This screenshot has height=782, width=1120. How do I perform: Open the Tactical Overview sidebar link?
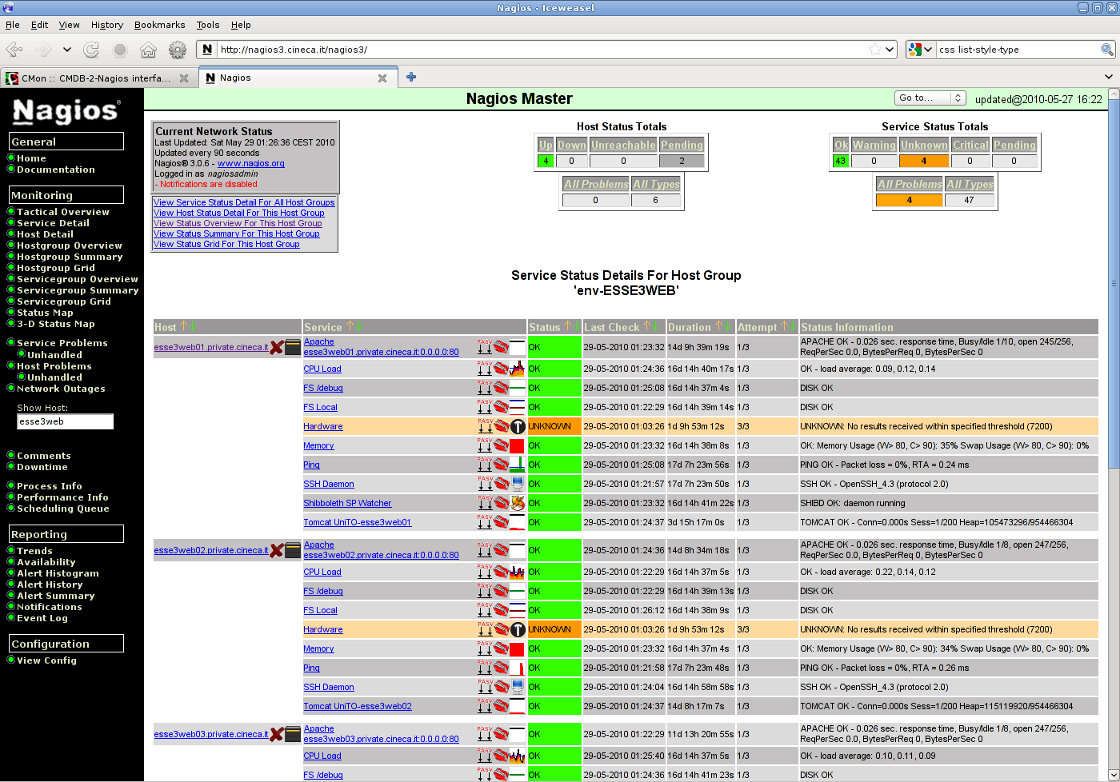click(x=63, y=212)
